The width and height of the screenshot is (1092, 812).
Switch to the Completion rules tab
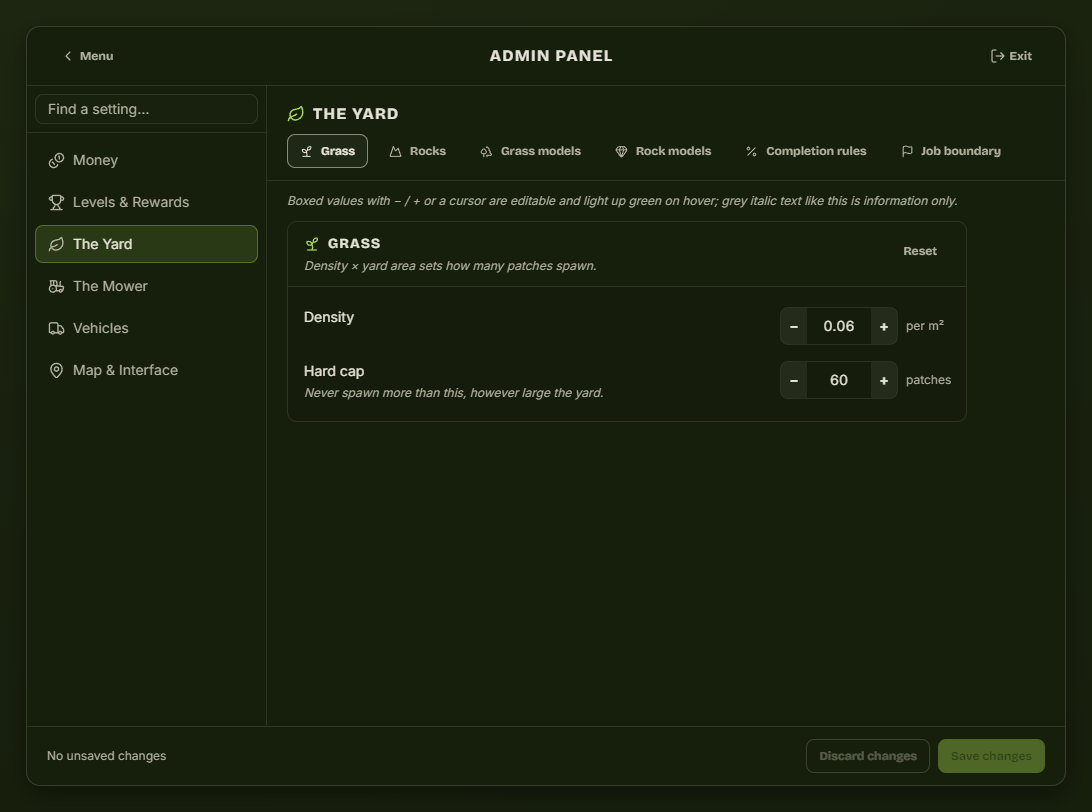[806, 151]
